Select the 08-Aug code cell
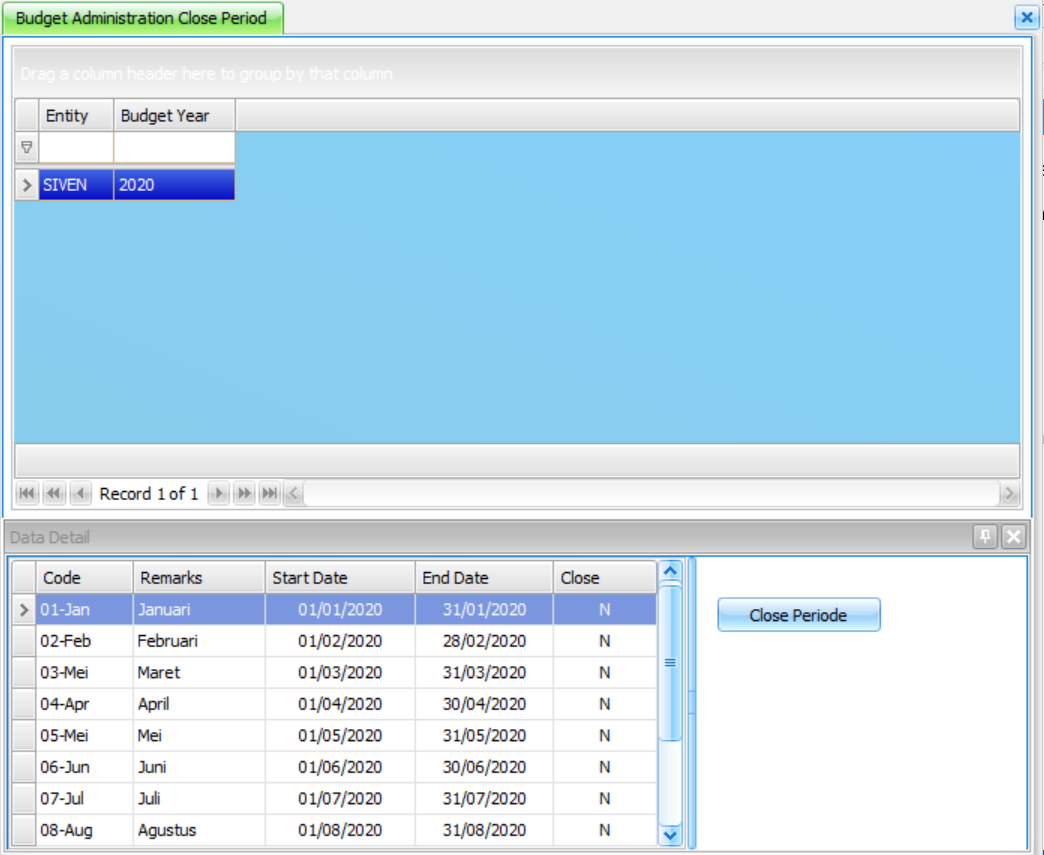Viewport: 1044px width, 855px height. click(85, 830)
